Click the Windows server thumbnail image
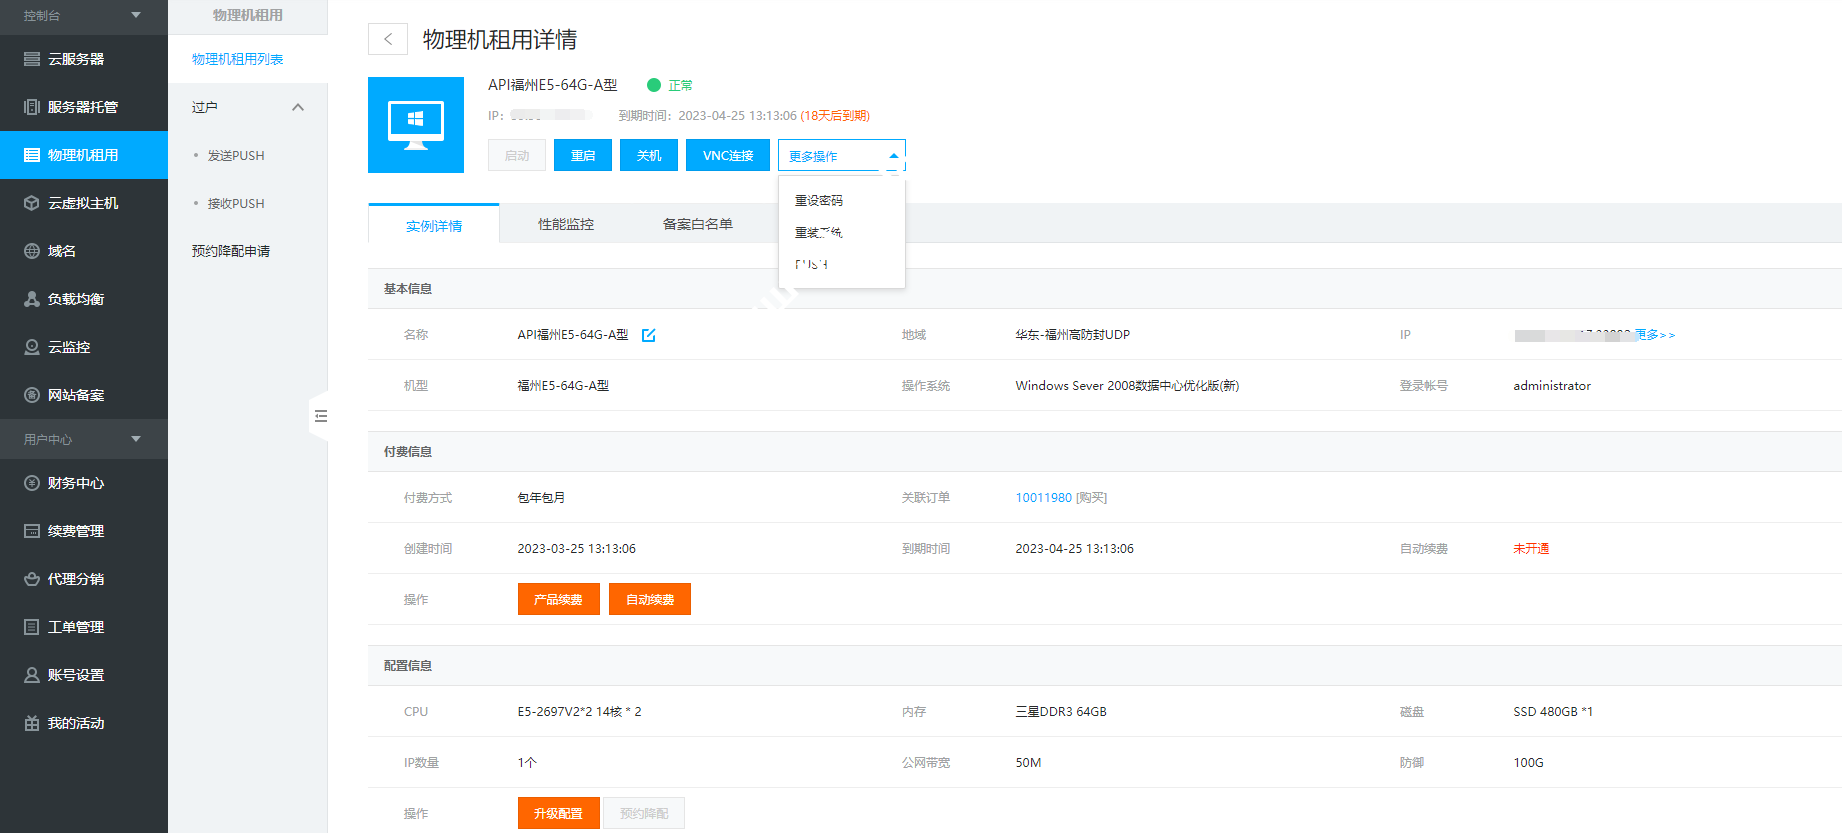Viewport: 1842px width, 833px height. coord(416,125)
